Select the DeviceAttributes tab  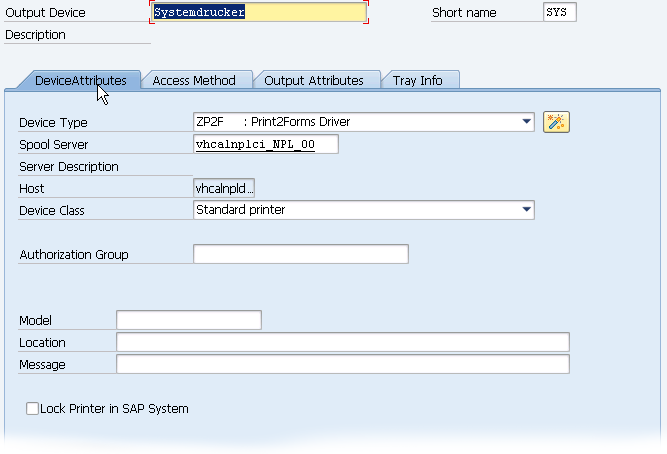[80, 80]
